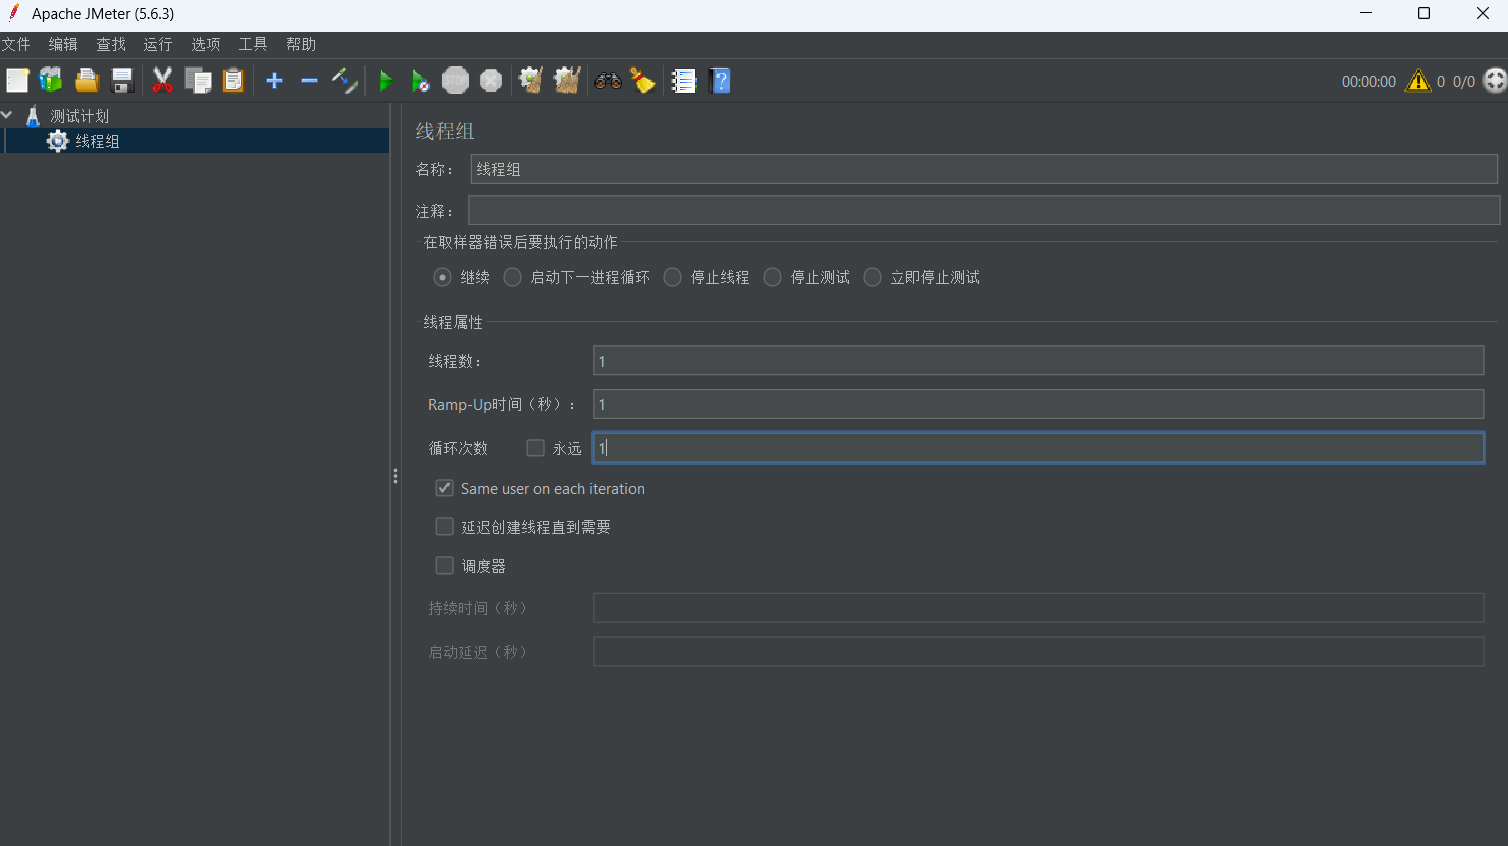
Task: Click the Help question mark icon
Action: click(x=720, y=81)
